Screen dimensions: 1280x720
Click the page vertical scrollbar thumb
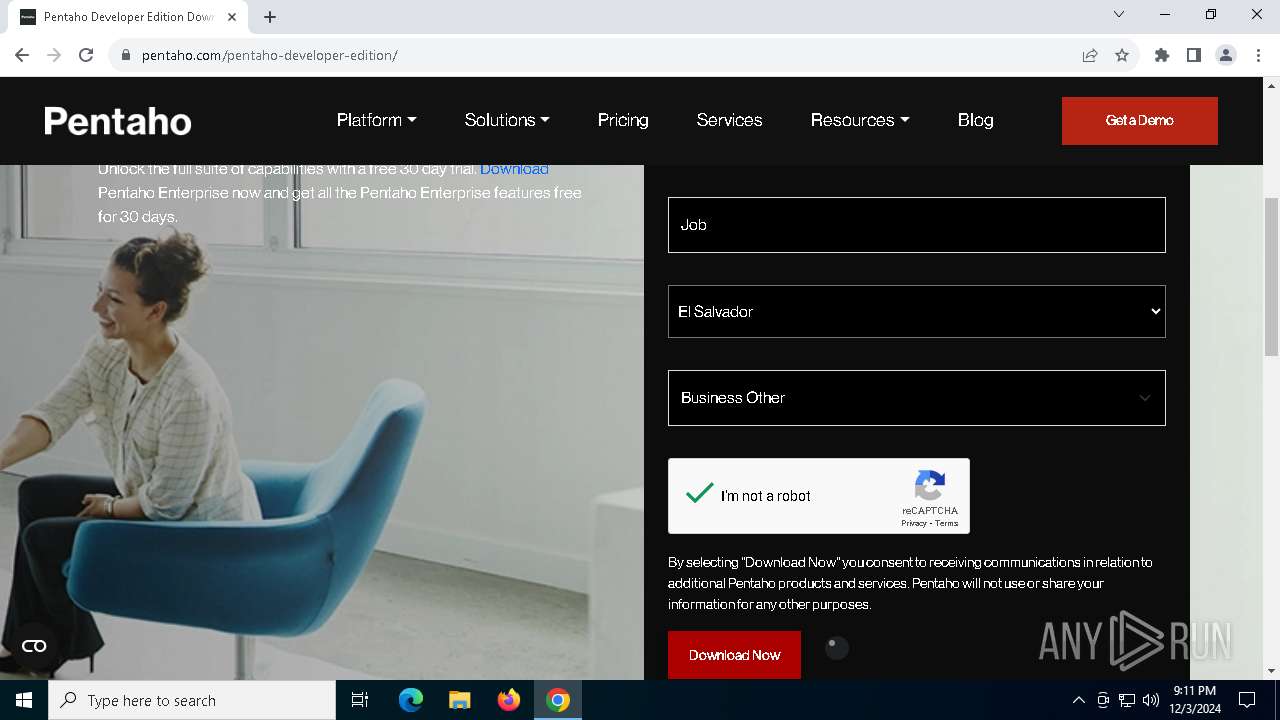(1271, 277)
